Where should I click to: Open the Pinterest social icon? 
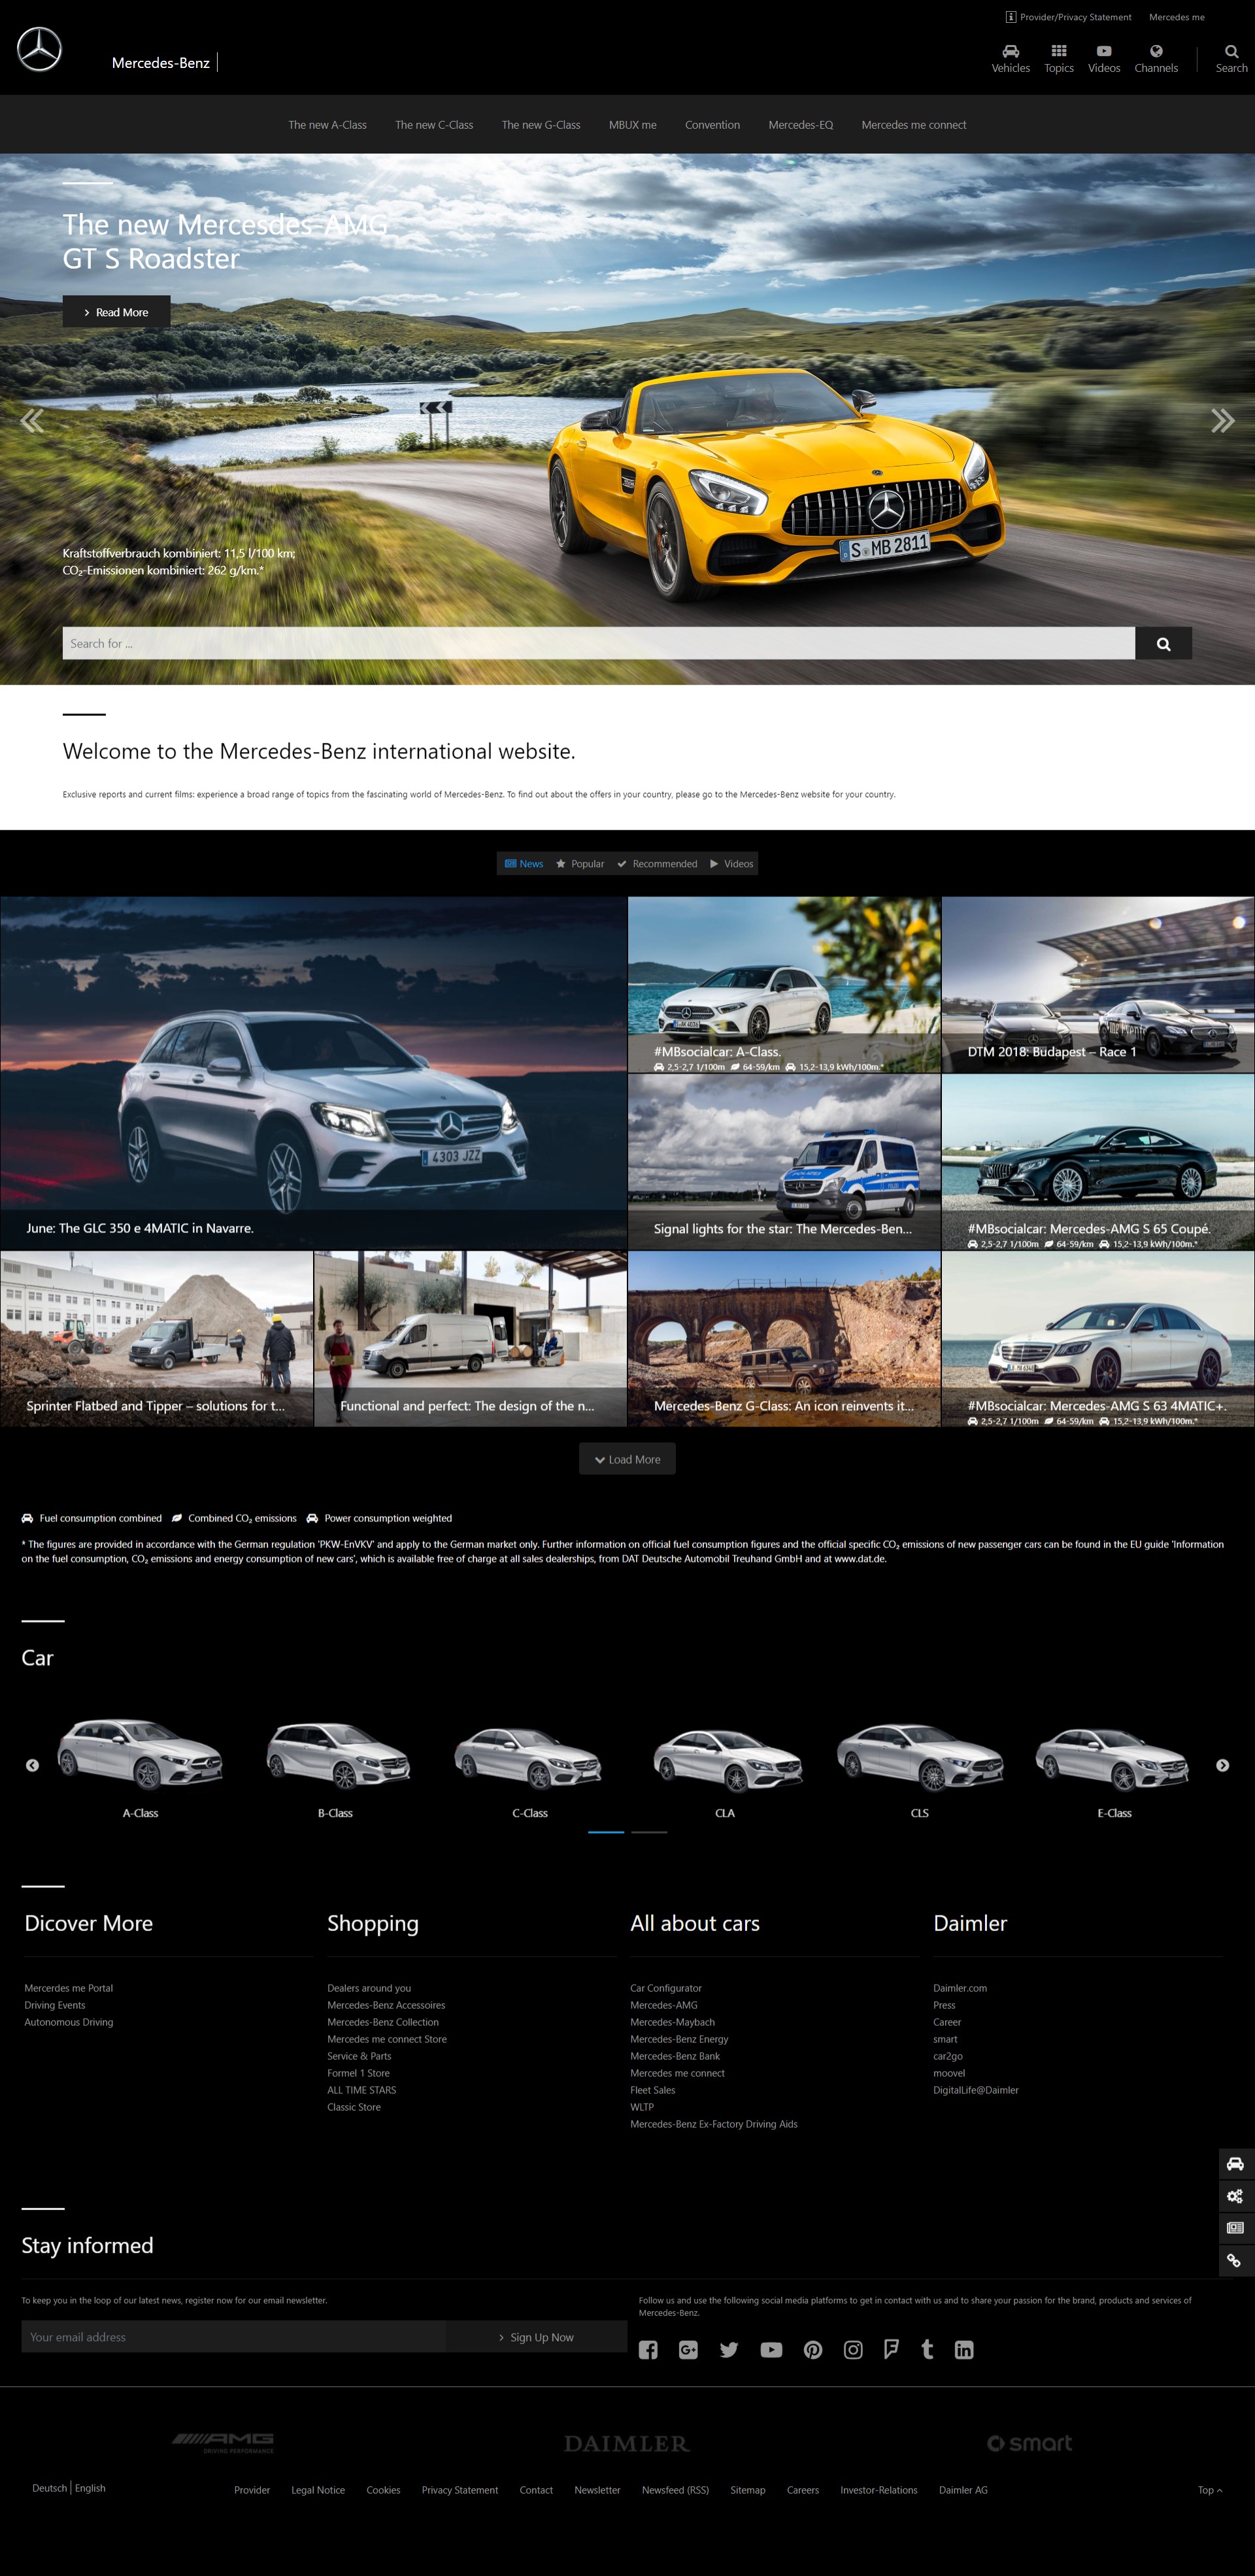pos(813,2350)
